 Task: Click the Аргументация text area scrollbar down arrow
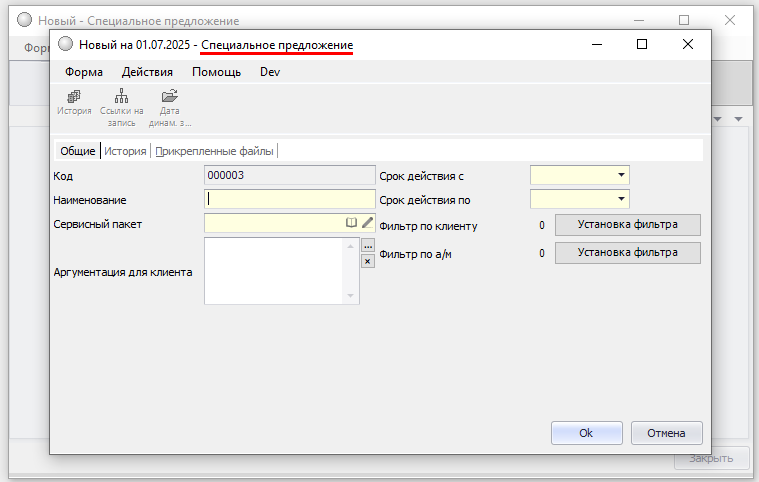[x=351, y=296]
